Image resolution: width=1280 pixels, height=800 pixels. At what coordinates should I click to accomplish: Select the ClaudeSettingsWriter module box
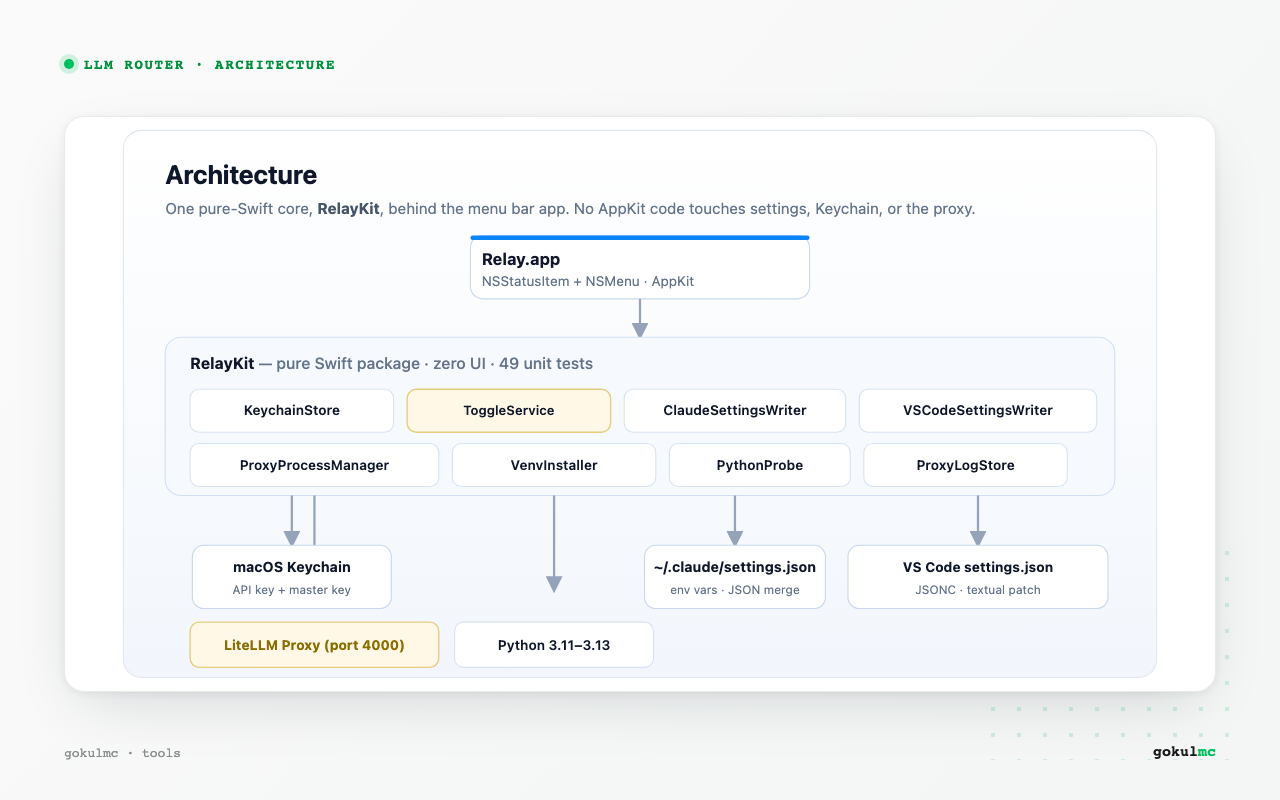pyautogui.click(x=735, y=410)
